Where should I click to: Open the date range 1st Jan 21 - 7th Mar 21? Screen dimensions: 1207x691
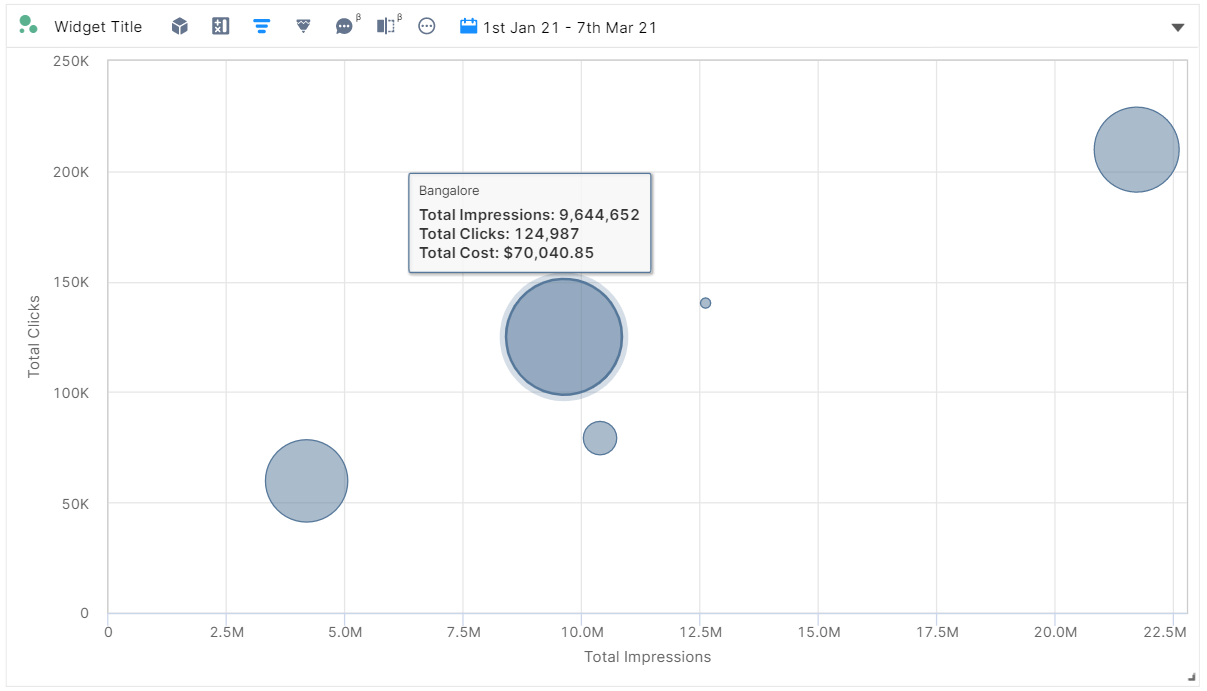tap(570, 27)
